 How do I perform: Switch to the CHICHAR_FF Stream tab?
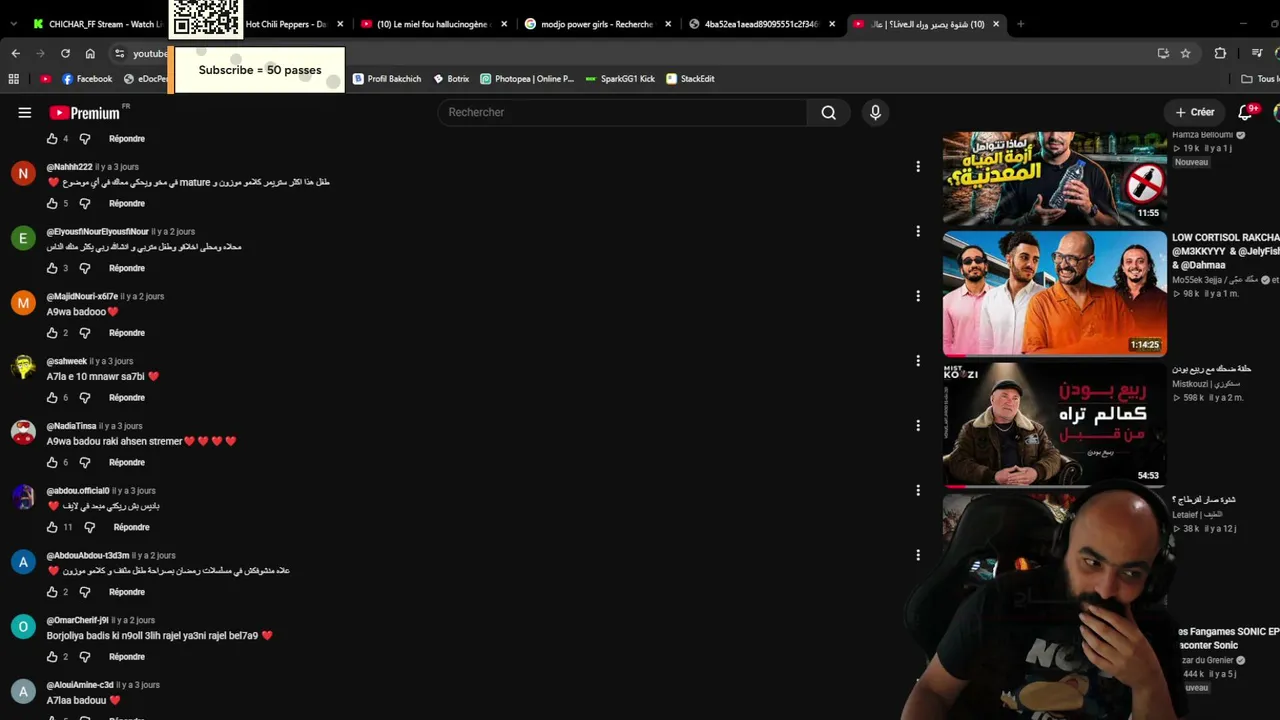click(96, 24)
